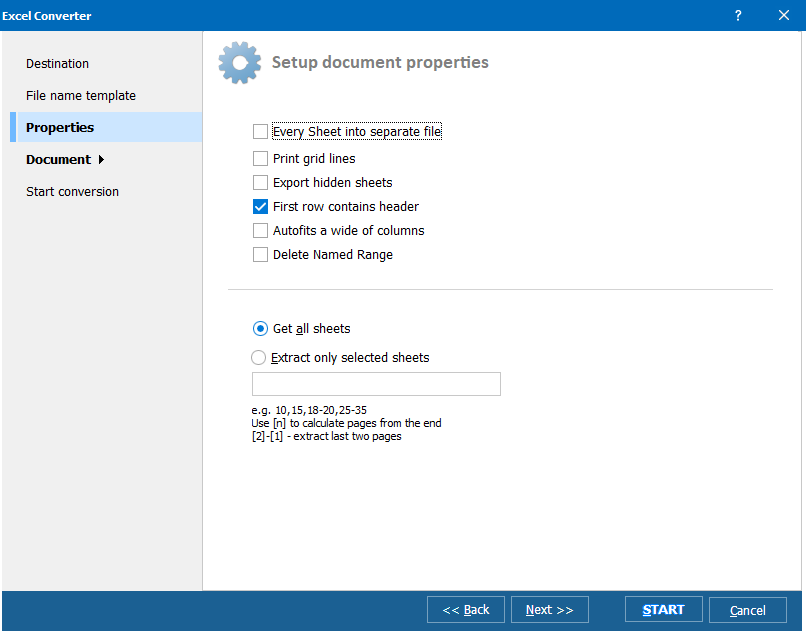This screenshot has height=632, width=806.
Task: Switch to File name template settings
Action: point(80,95)
